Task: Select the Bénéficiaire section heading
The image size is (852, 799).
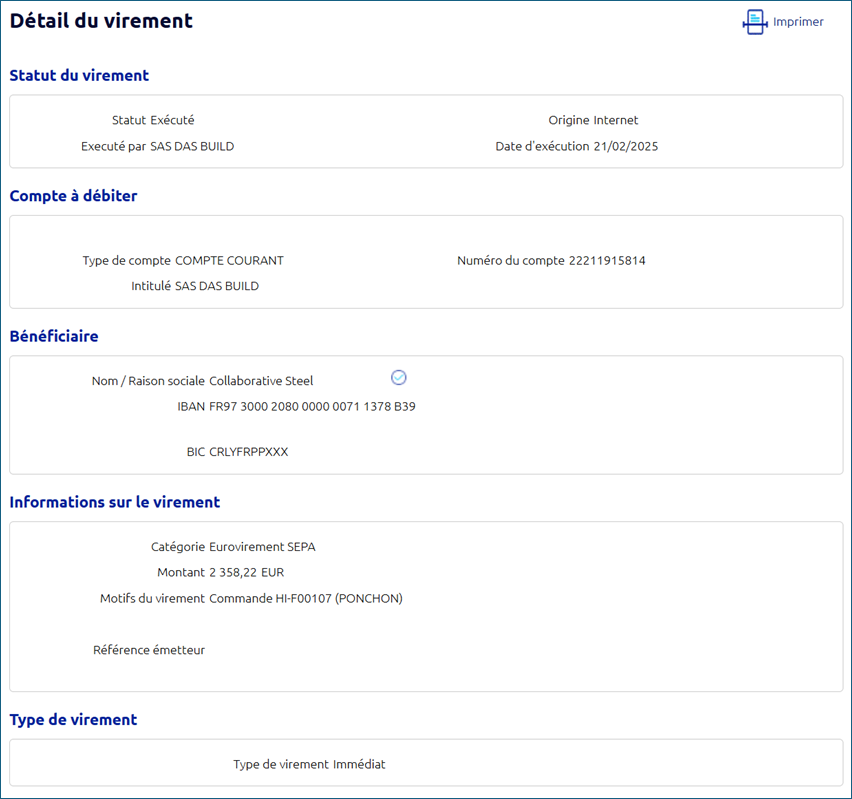Action: click(54, 336)
